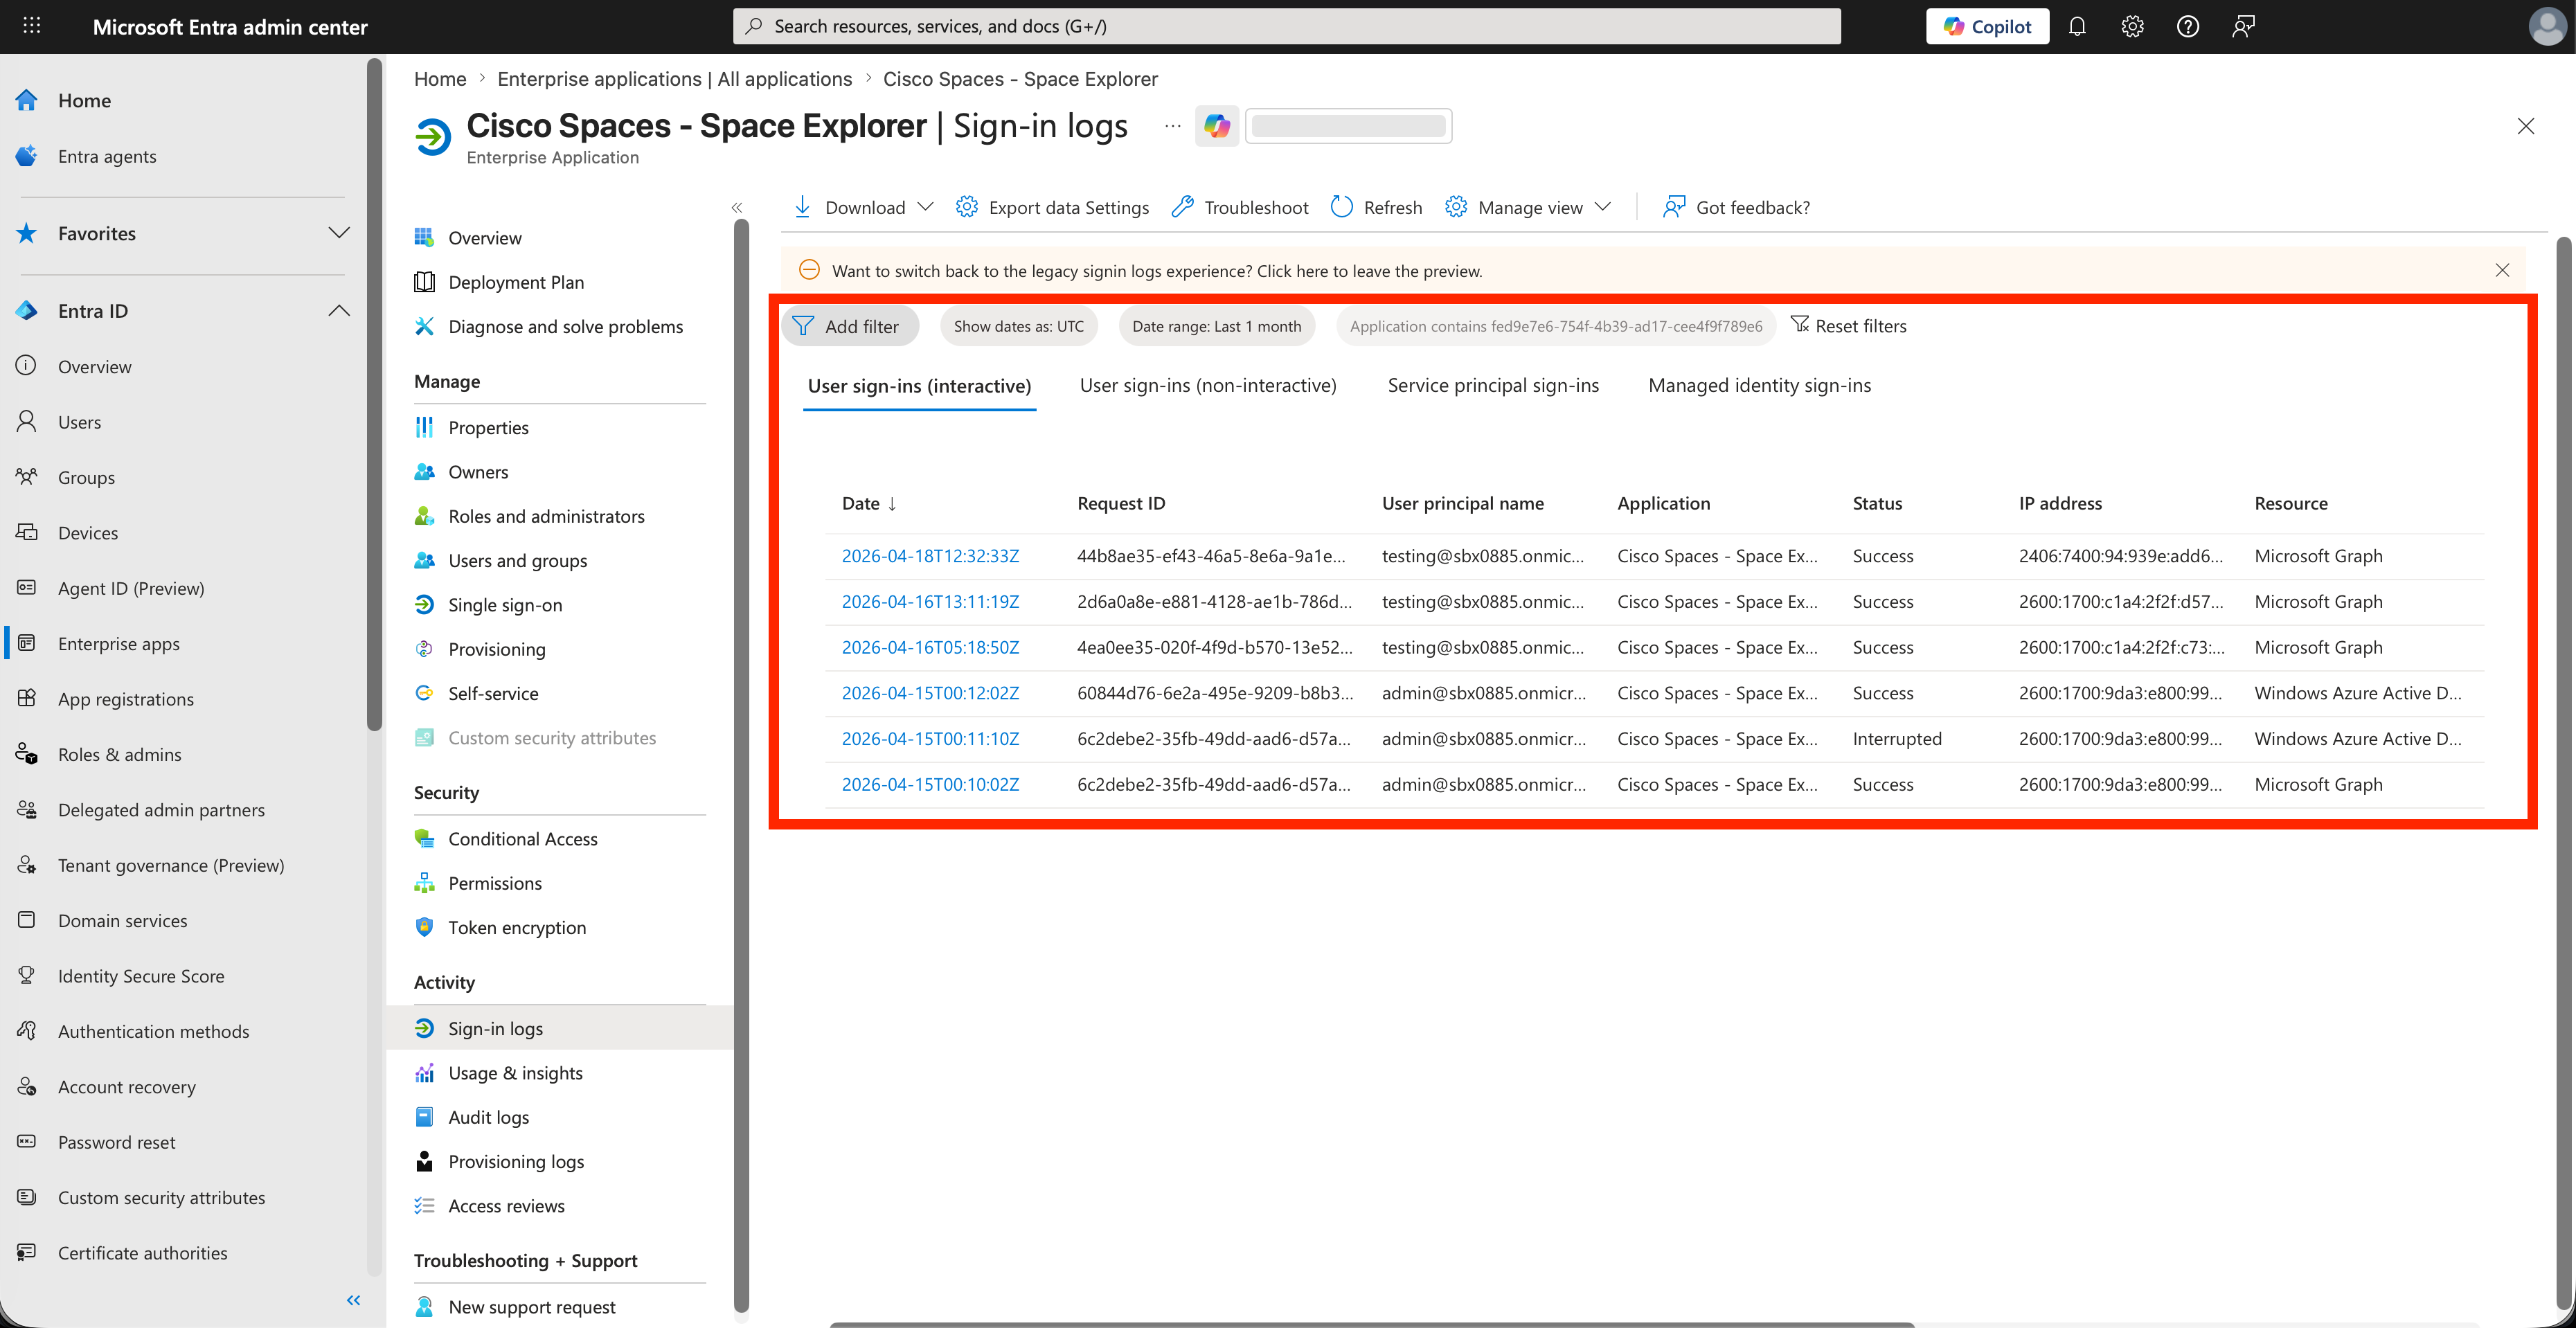Open Properties under Manage
Screen dimensions: 2576x1328
pos(488,427)
